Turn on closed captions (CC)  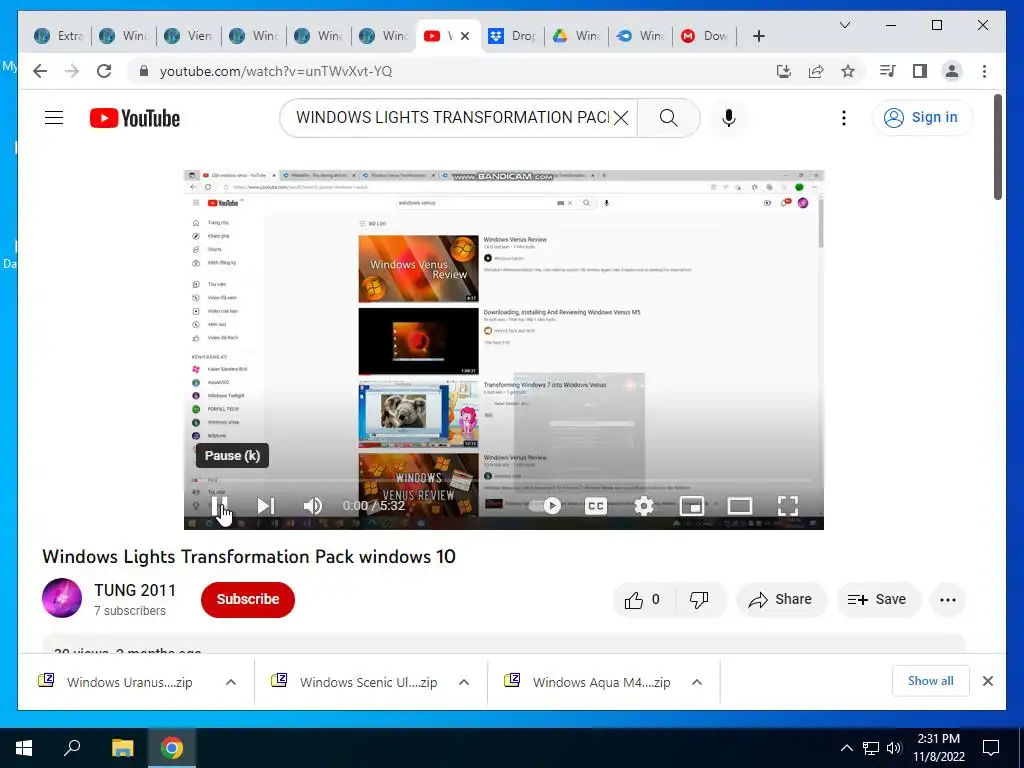click(x=596, y=505)
